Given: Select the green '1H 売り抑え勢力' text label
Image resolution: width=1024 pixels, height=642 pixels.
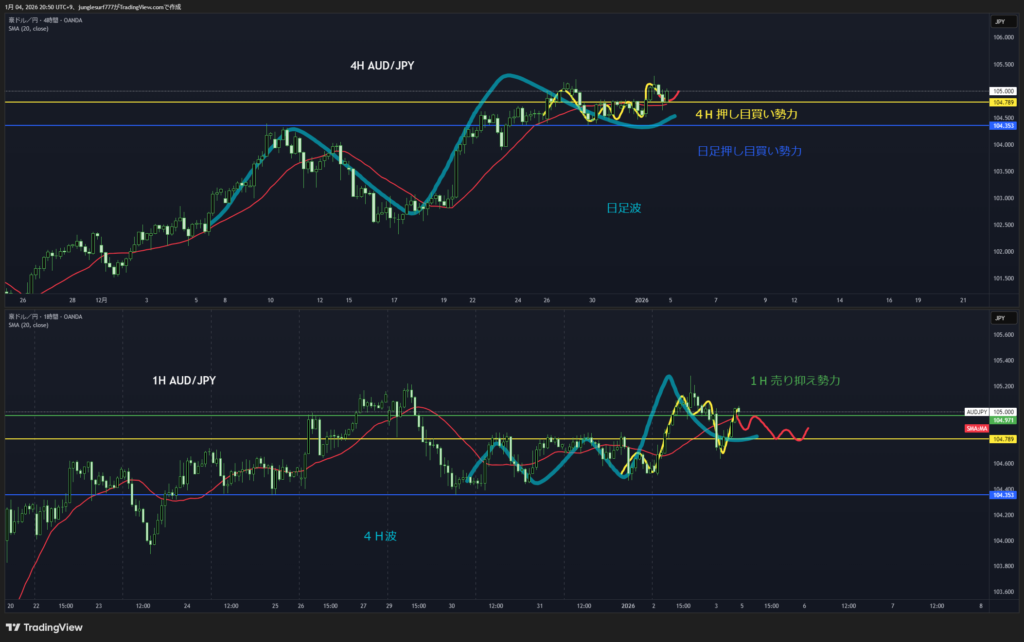Looking at the screenshot, I should [795, 381].
